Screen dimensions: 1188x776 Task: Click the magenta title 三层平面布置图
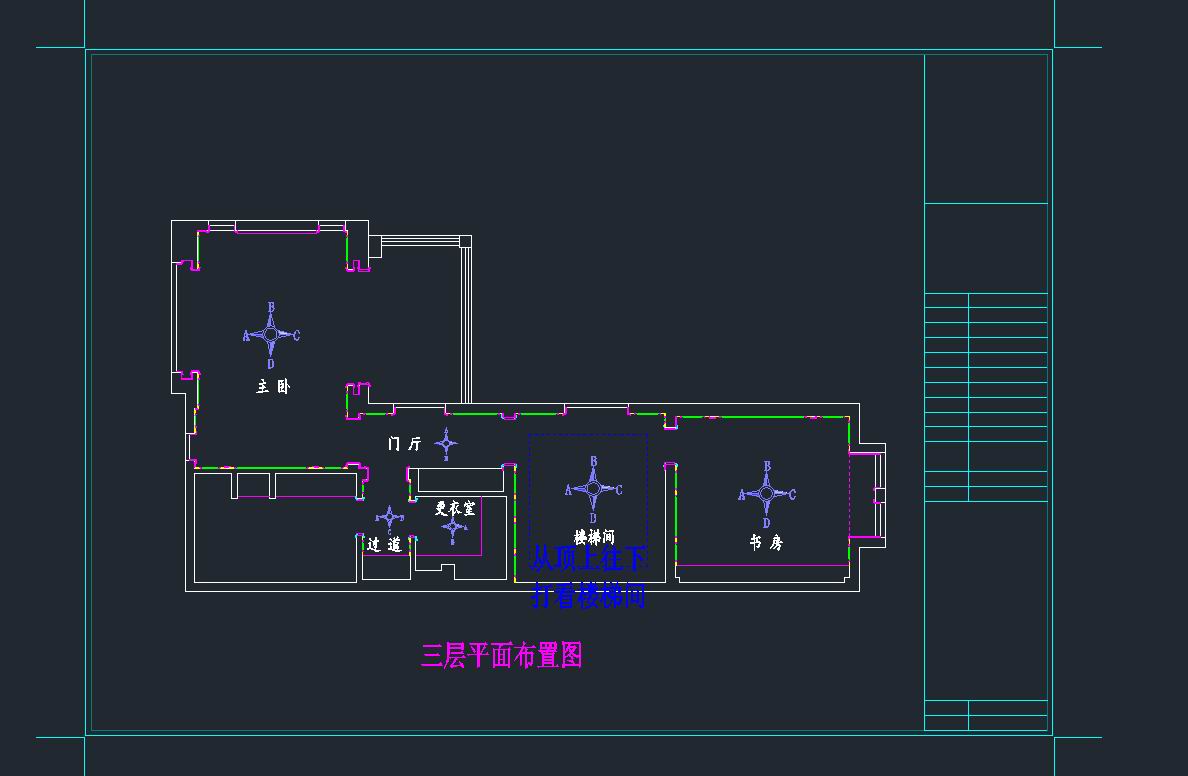[501, 655]
